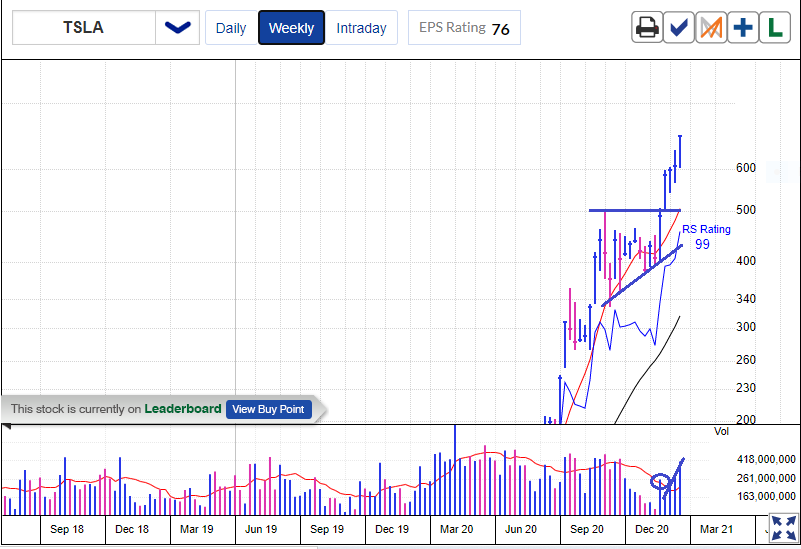Switch to the Intraday chart tab
The width and height of the screenshot is (801, 549).
[x=361, y=28]
